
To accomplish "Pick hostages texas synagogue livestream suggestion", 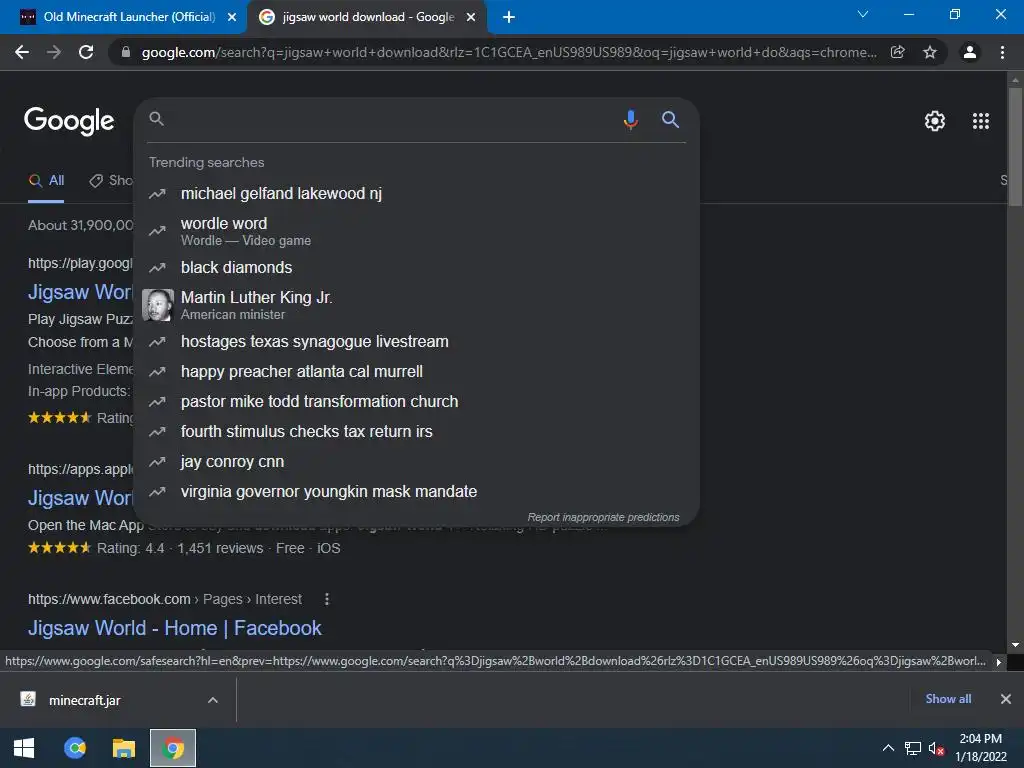I will tap(416, 342).
